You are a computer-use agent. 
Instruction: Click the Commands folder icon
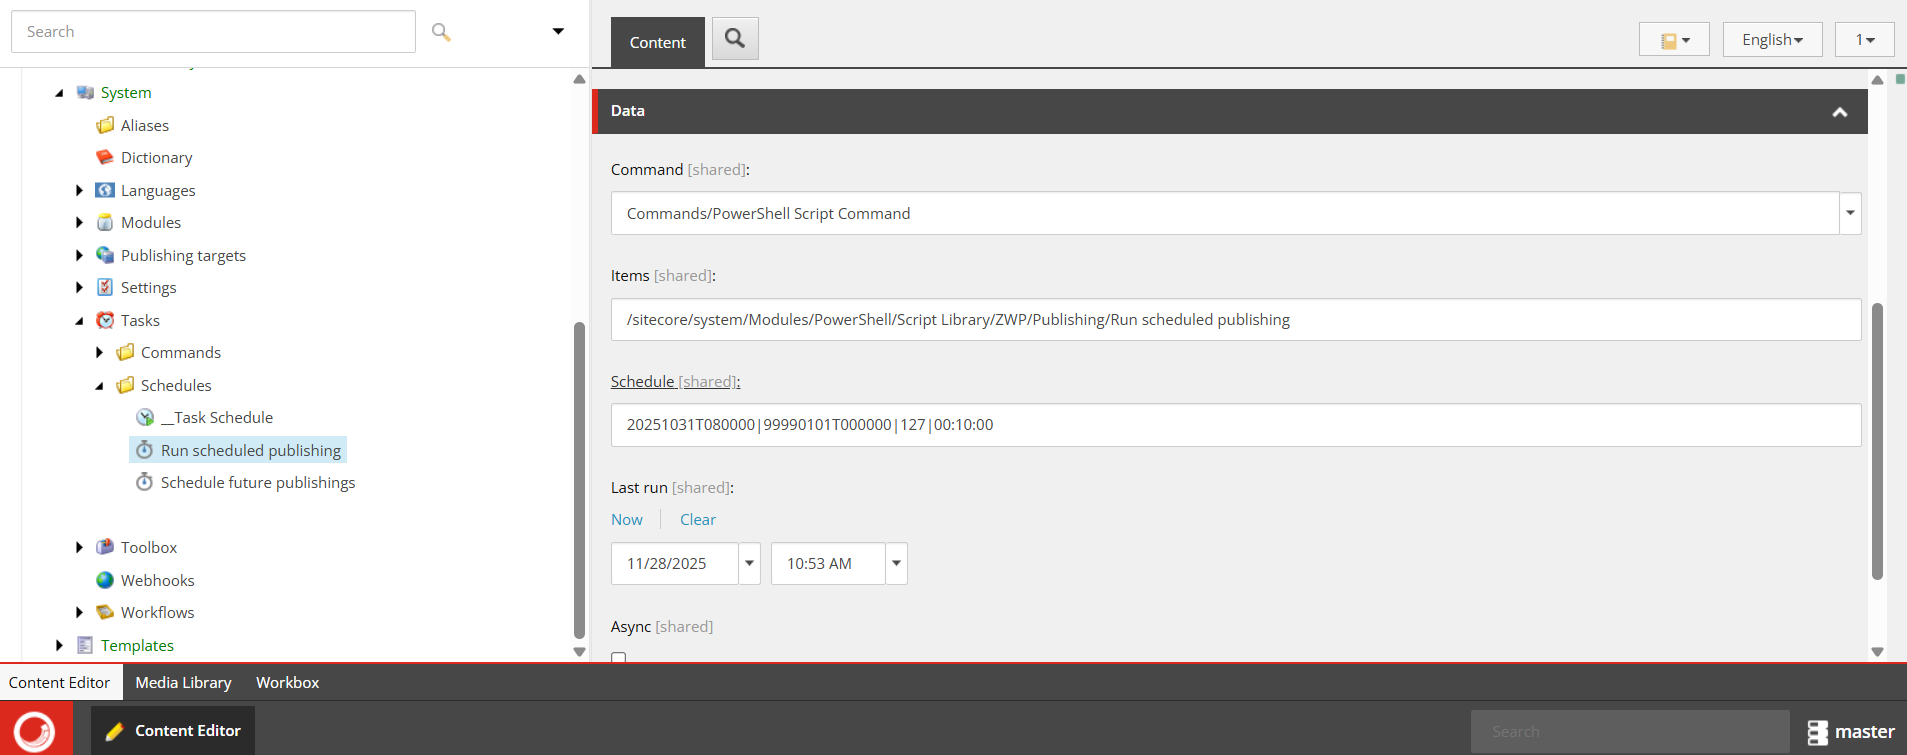tap(125, 352)
